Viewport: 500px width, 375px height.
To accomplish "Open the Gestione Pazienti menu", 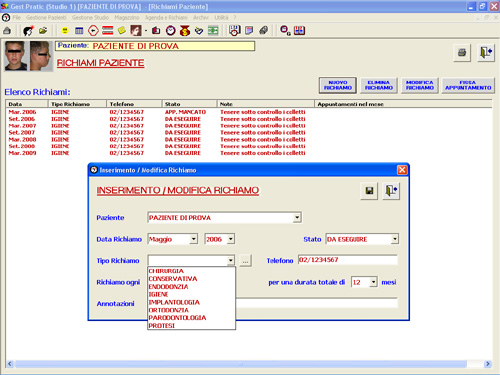I will click(46, 17).
